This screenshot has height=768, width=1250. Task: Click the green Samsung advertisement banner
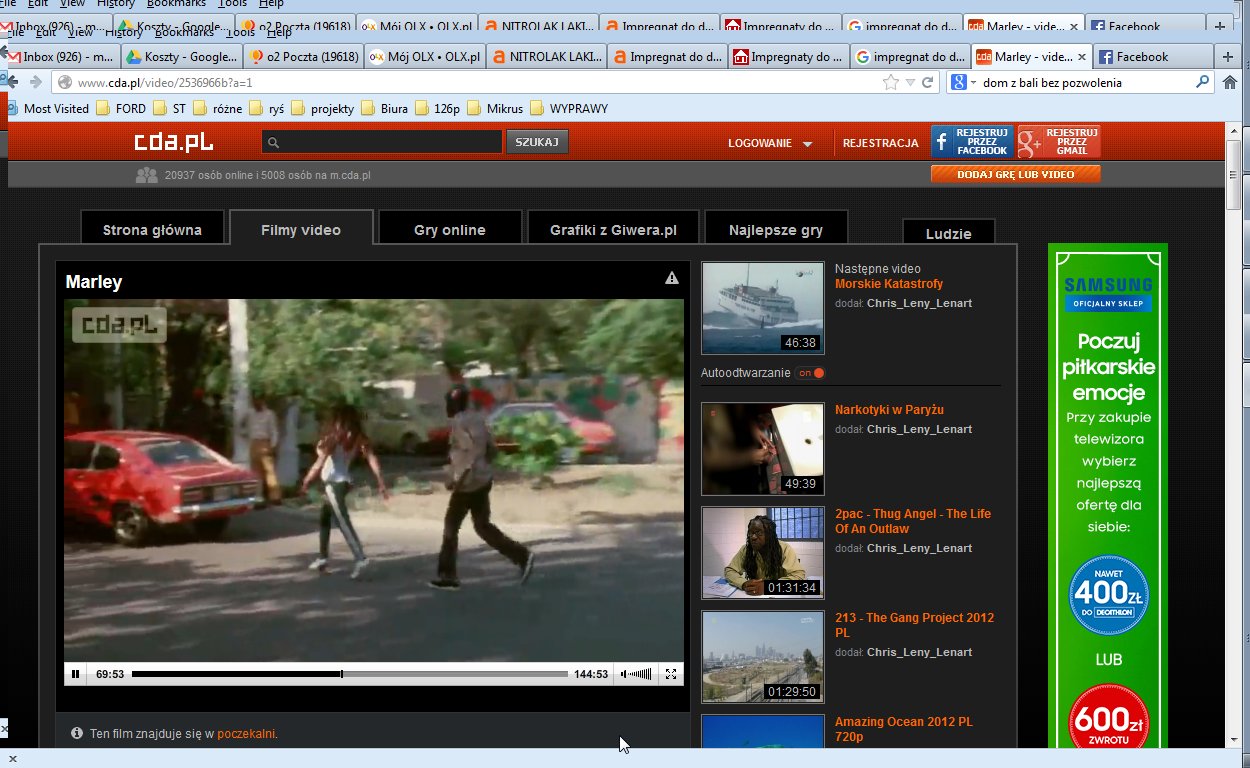(1108, 496)
